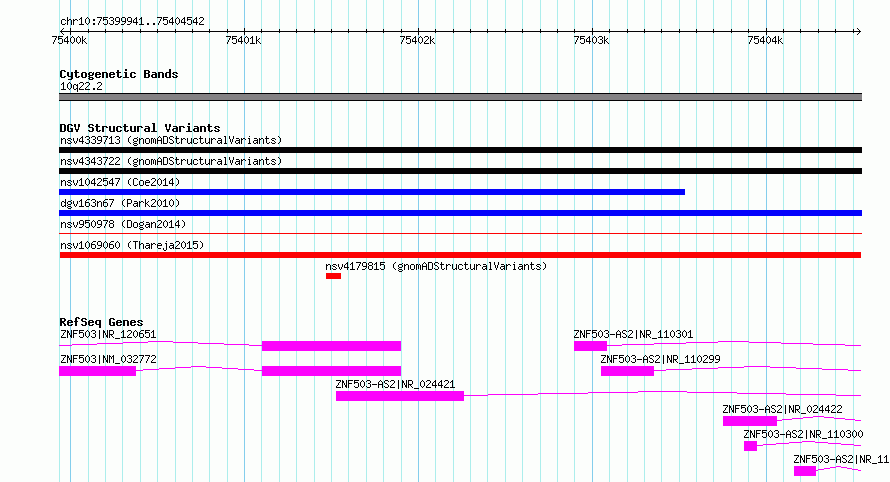Image resolution: width=890 pixels, height=482 pixels.
Task: Click the ZNF503-AS2|NR_110299 transcript label
Action: 660,359
